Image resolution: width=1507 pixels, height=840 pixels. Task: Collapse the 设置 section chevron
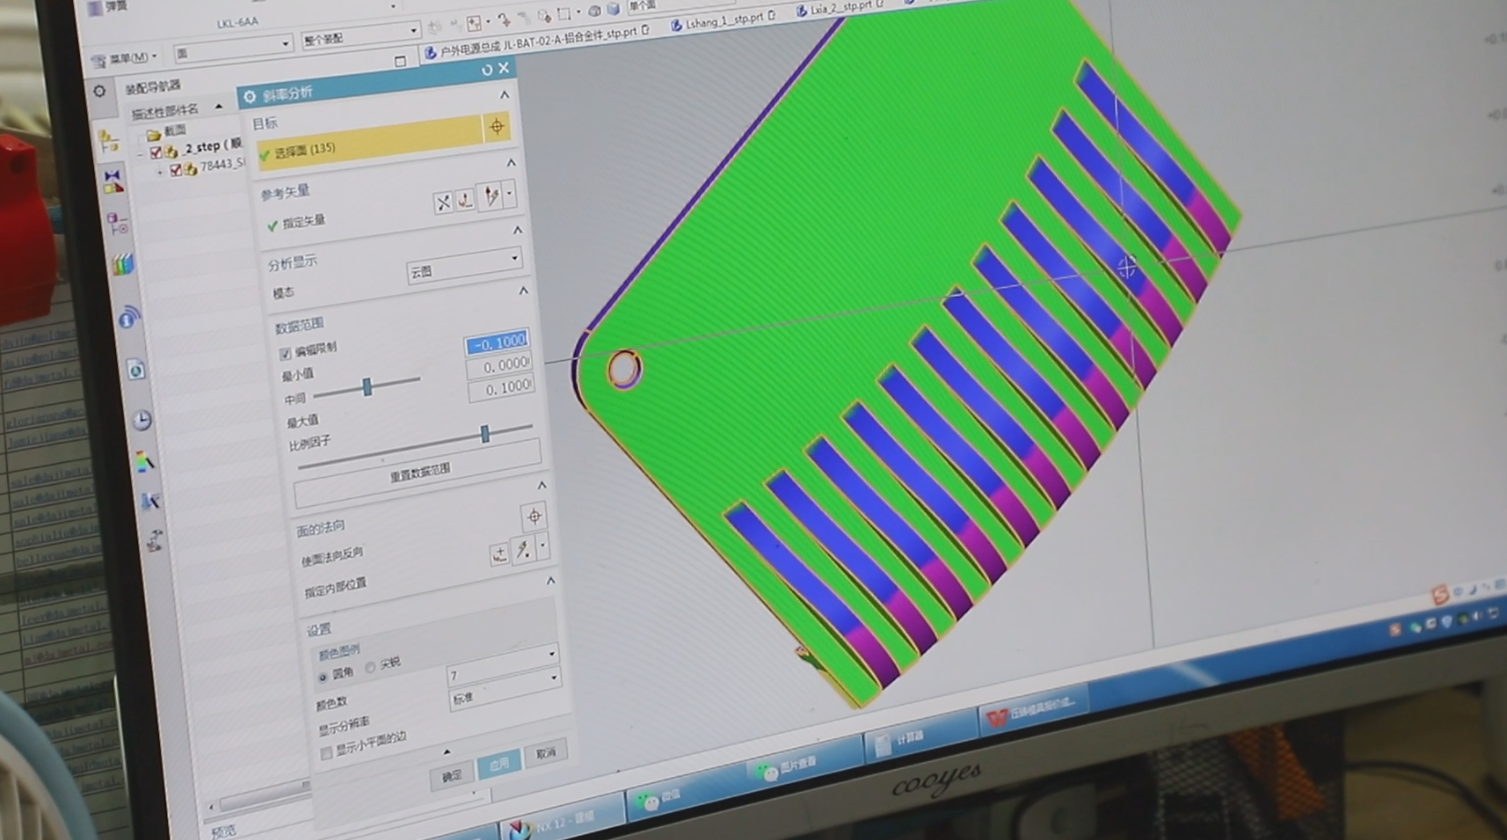(550, 580)
